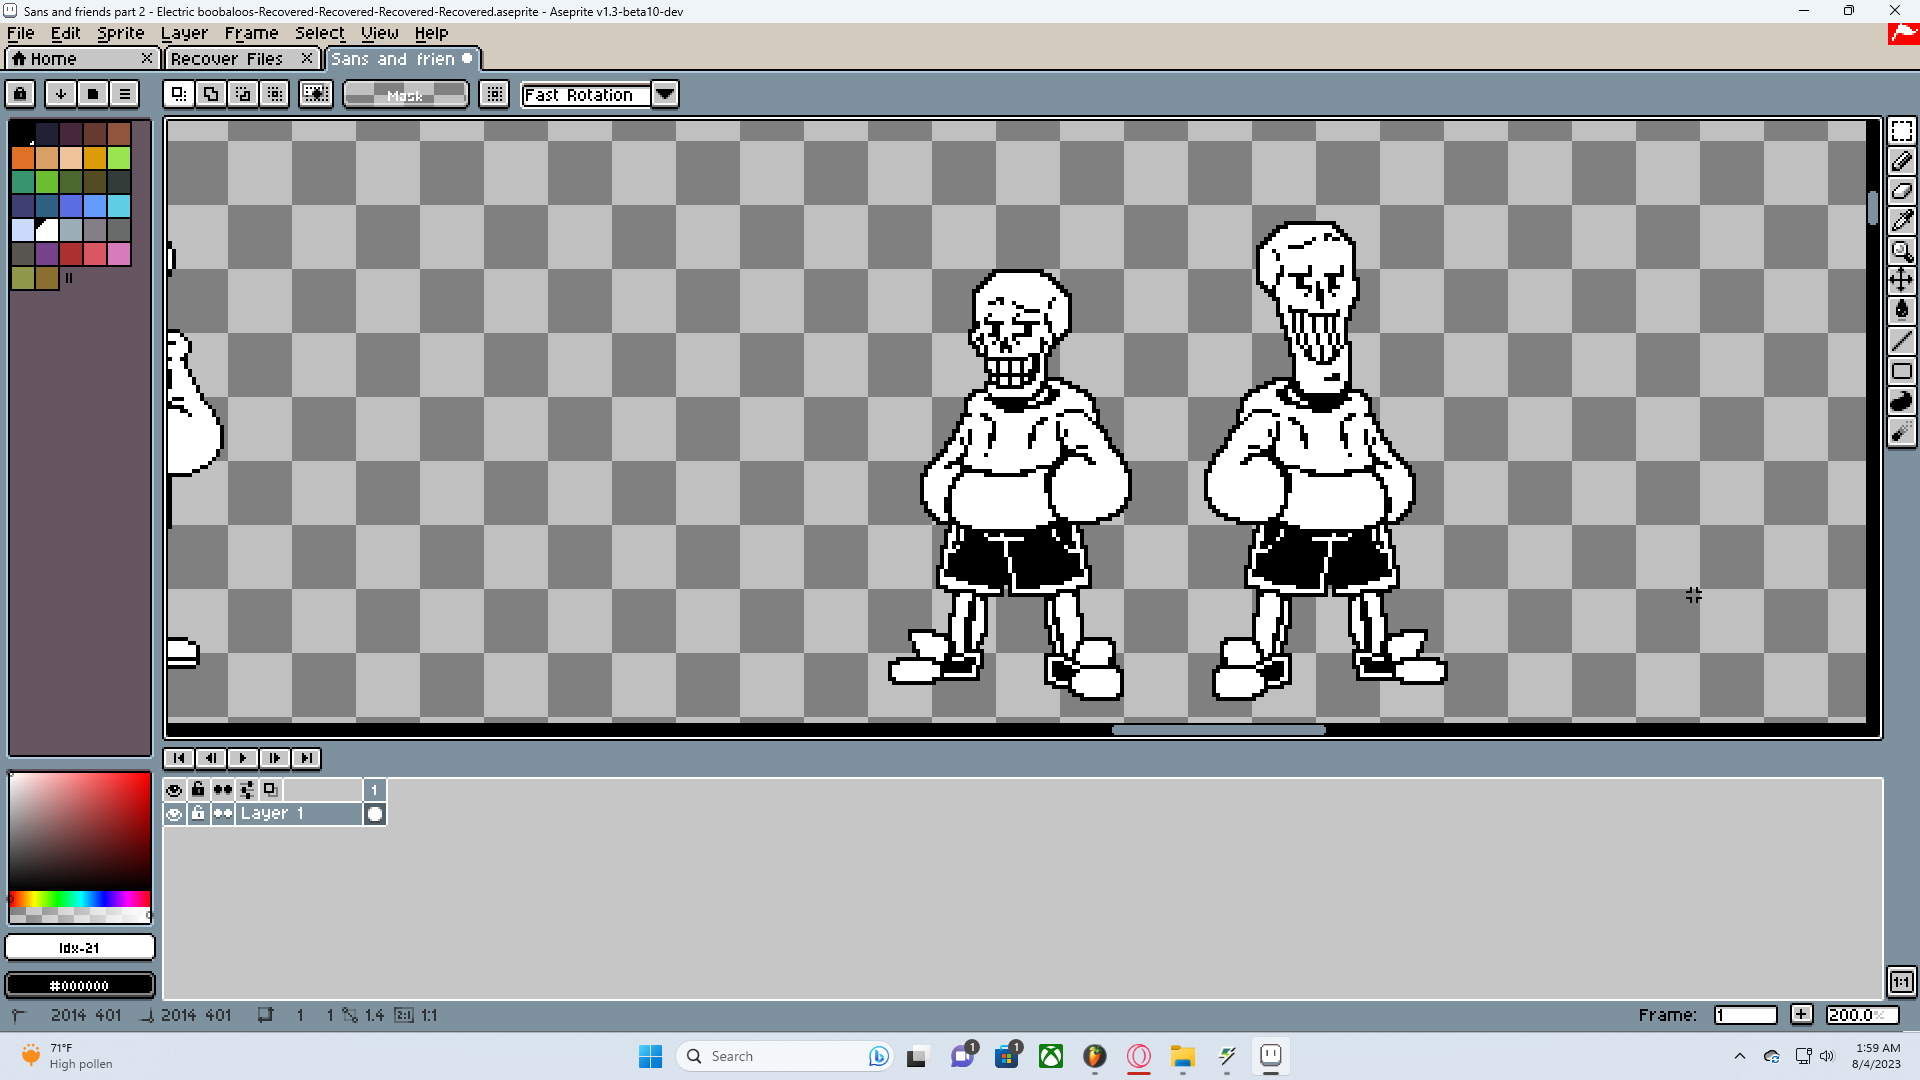Pick the orange palette swatch
Screen dimensions: 1920x1080
[x=23, y=158]
